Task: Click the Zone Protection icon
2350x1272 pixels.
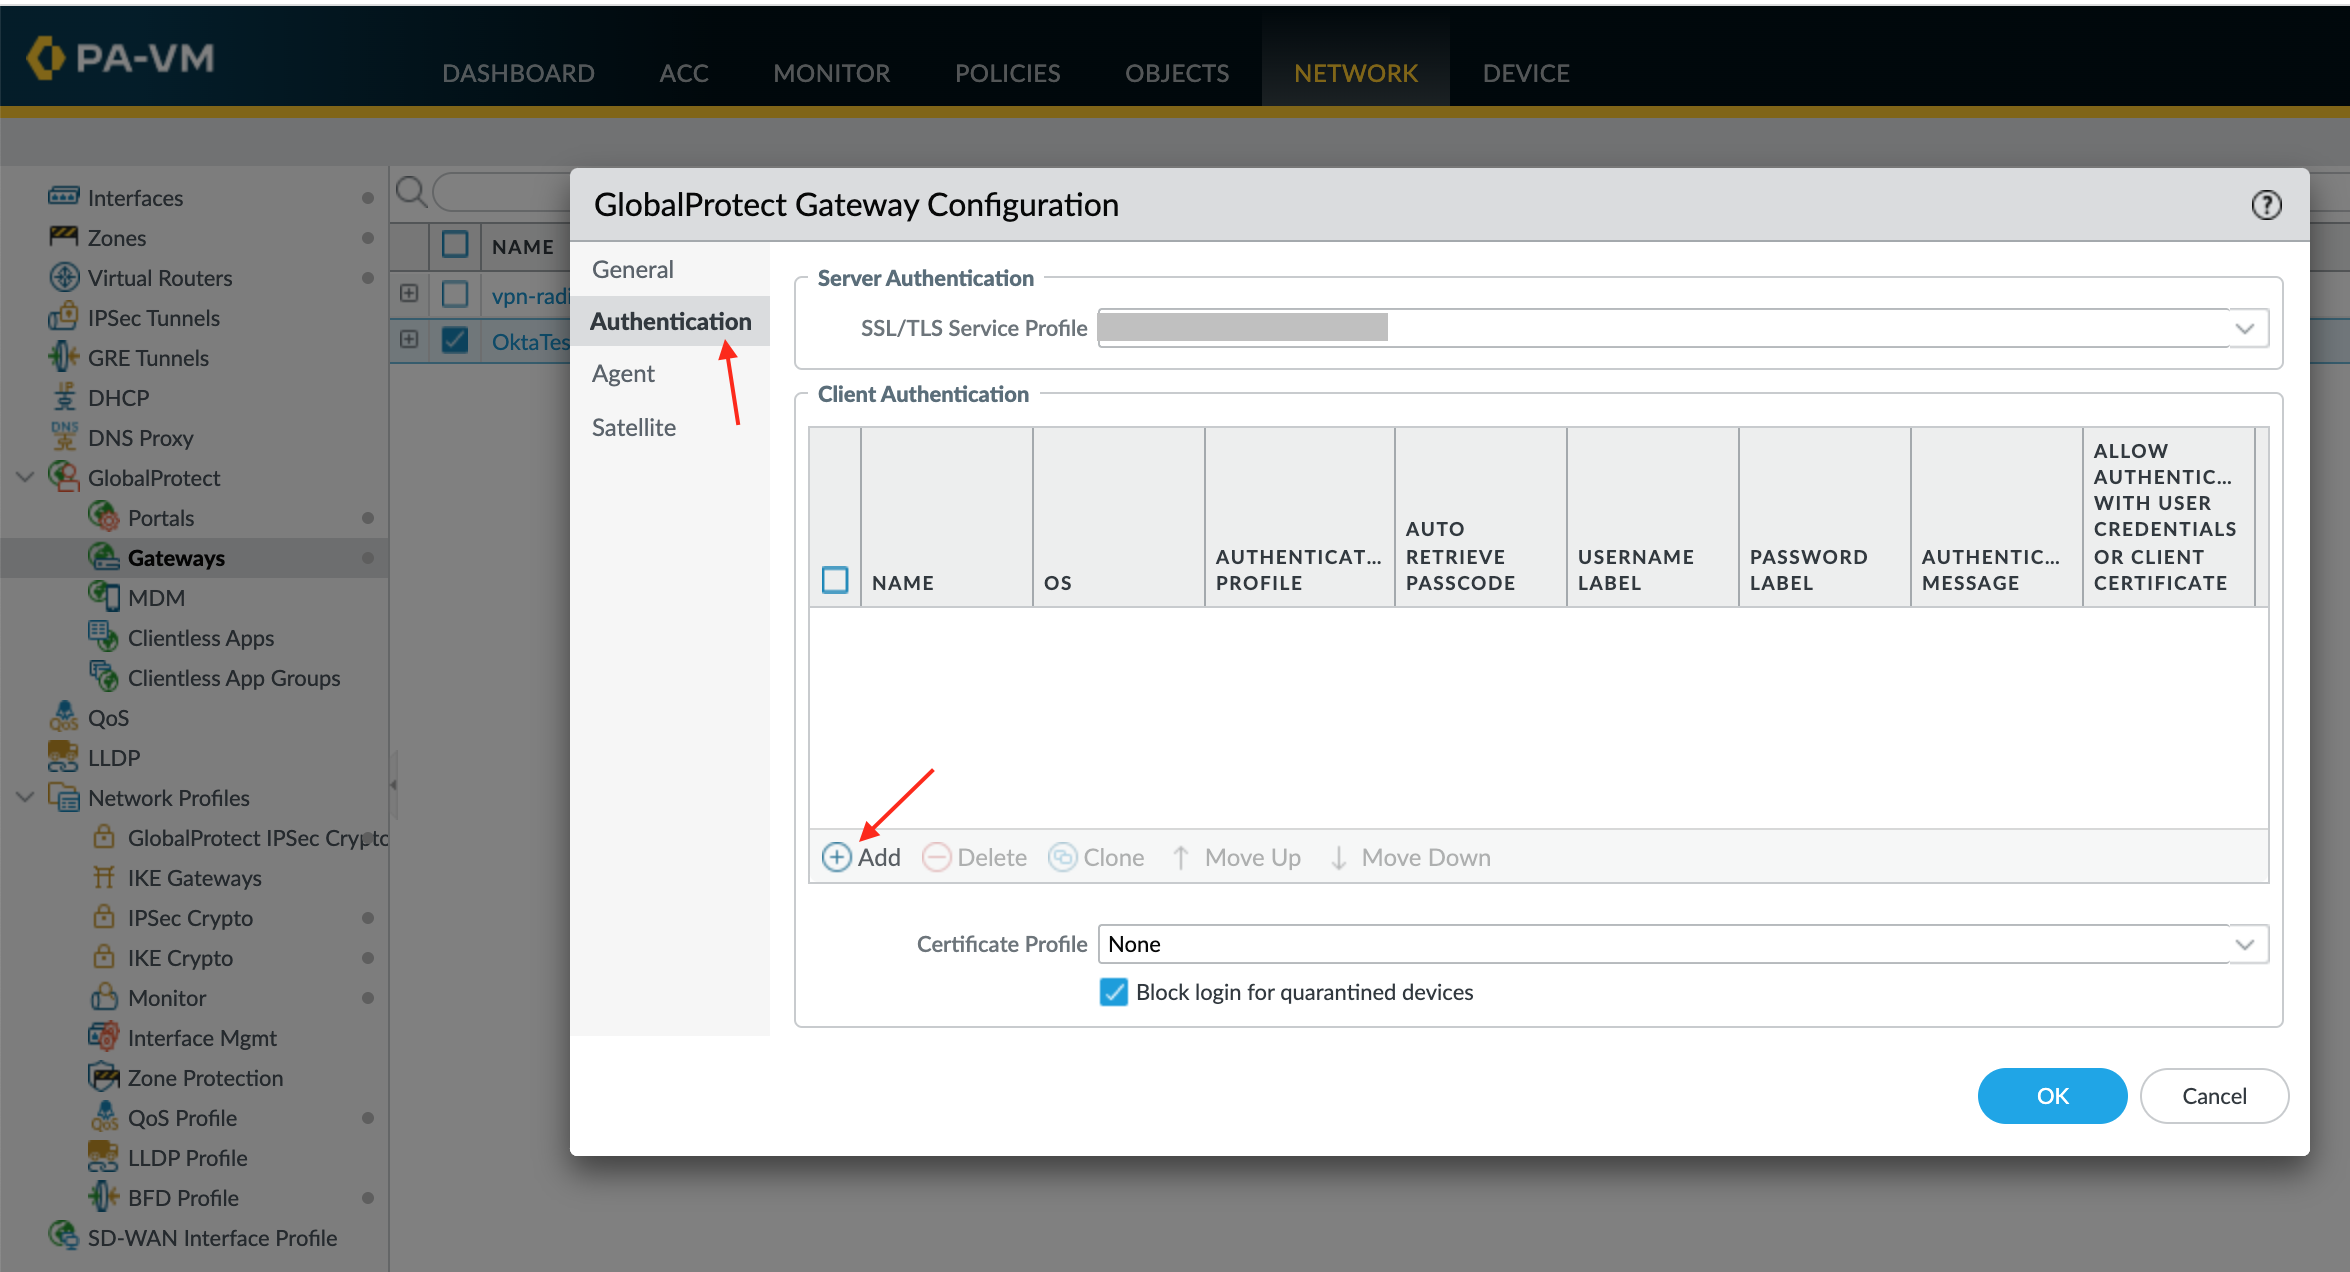Action: tap(104, 1077)
